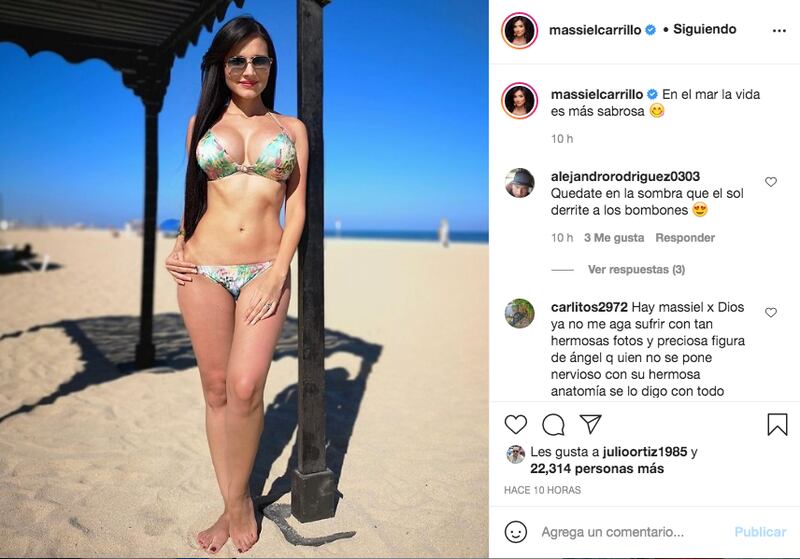Open 3 Me gusta on first comment
This screenshot has height=559, width=800.
[x=614, y=238]
